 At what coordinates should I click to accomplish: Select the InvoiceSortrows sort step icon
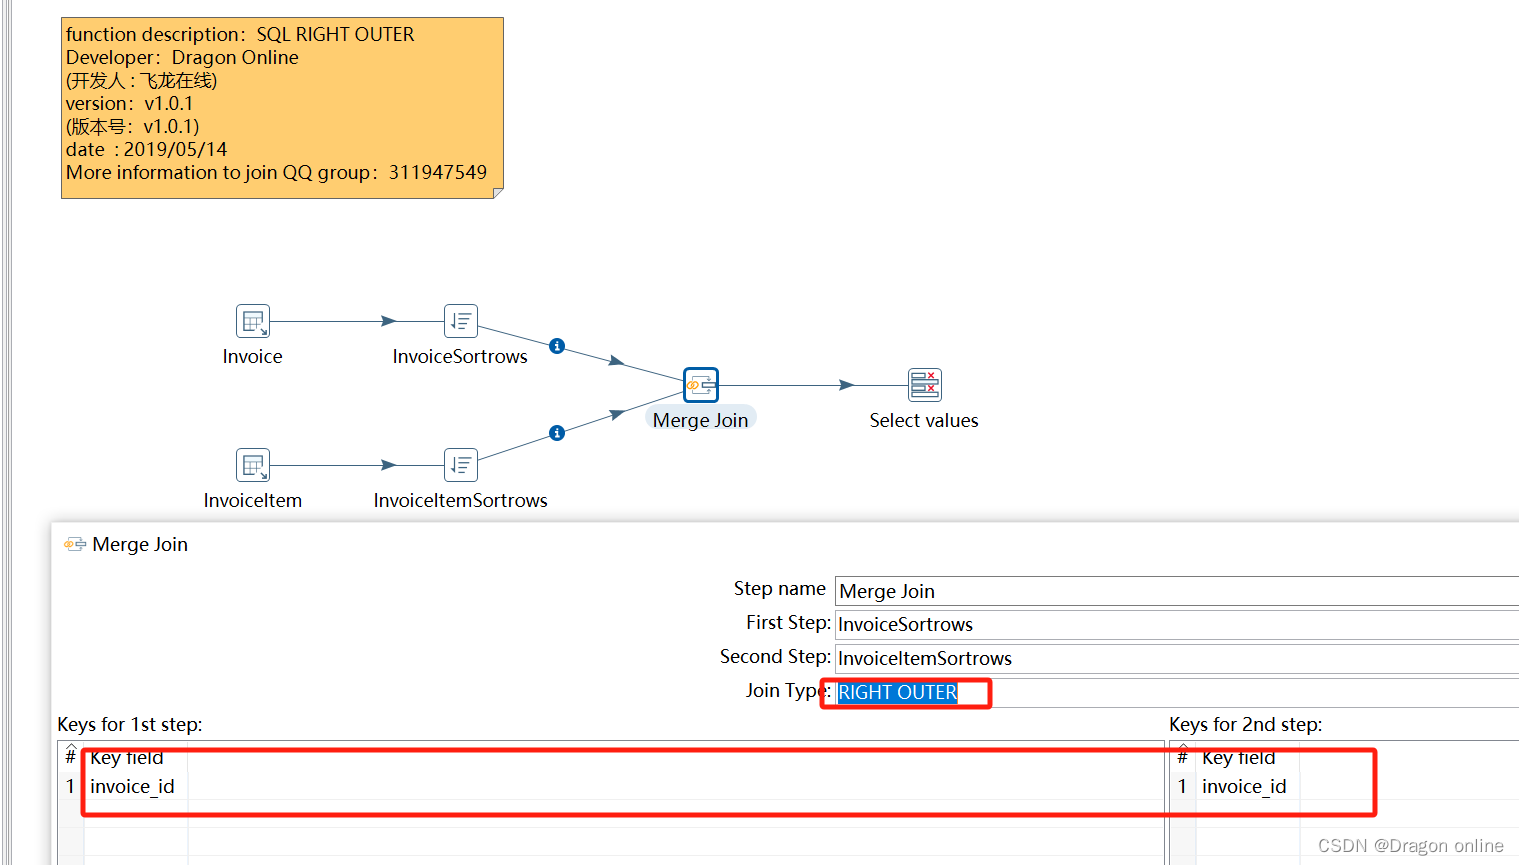pyautogui.click(x=461, y=321)
